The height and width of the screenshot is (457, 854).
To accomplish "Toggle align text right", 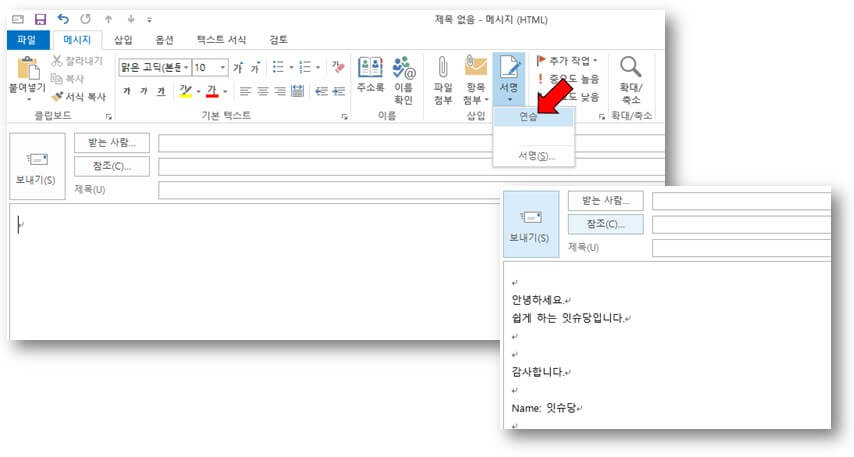I will (x=280, y=92).
